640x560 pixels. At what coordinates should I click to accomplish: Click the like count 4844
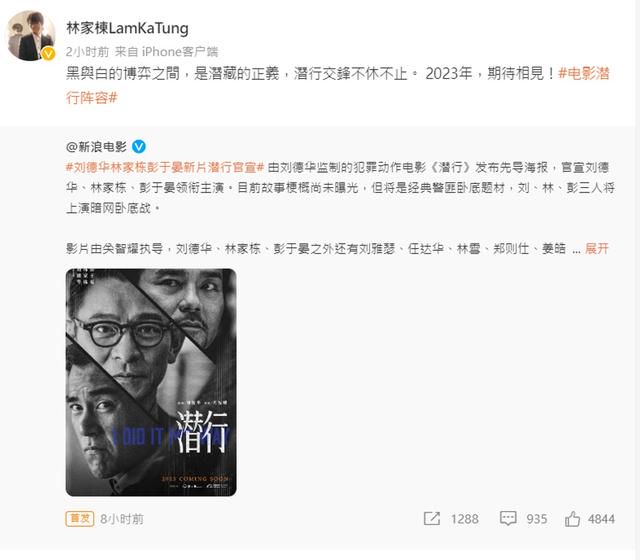601,519
